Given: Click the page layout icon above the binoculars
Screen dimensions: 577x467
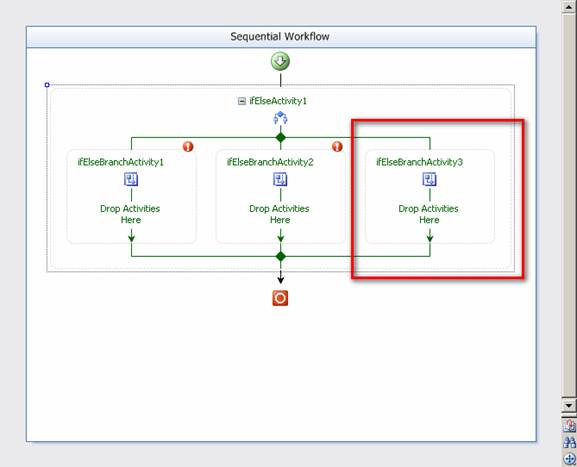Looking at the screenshot, I should pyautogui.click(x=570, y=426).
